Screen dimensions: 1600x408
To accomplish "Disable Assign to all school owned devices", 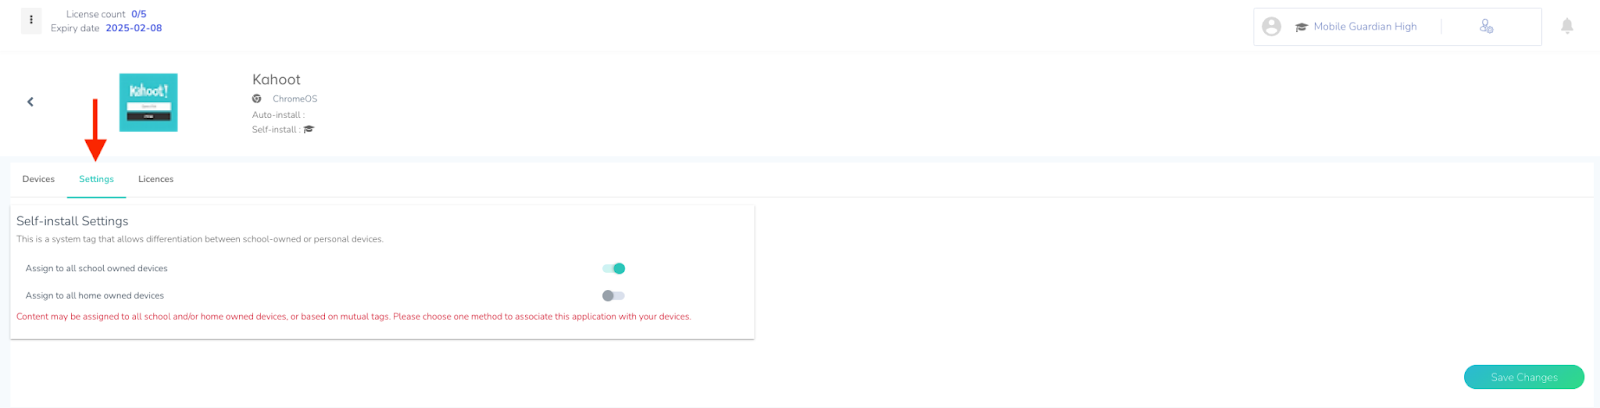I will 614,268.
